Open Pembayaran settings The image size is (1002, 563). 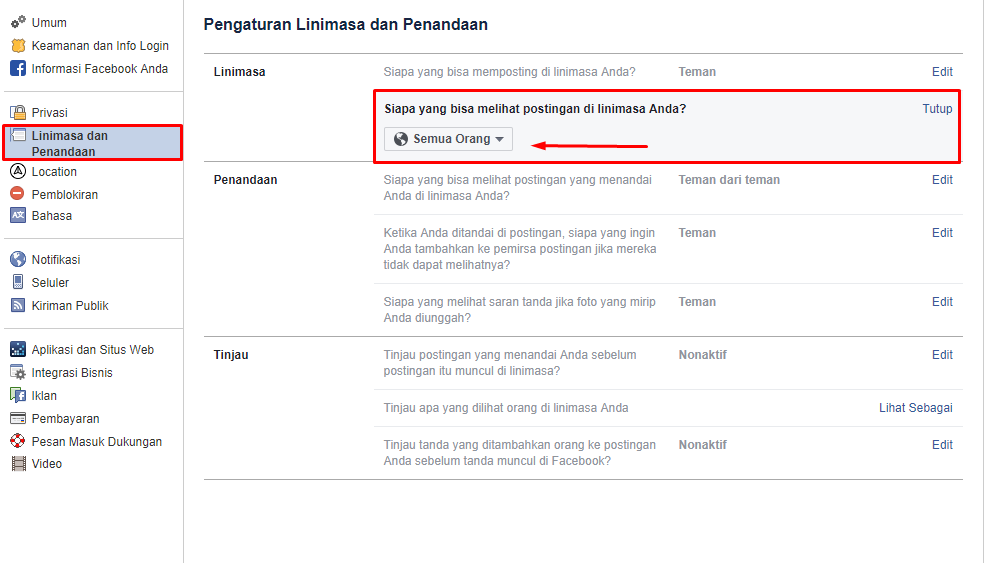point(65,419)
